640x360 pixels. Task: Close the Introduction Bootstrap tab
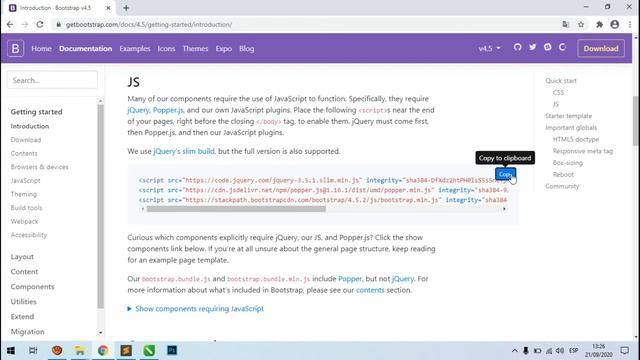[108, 8]
